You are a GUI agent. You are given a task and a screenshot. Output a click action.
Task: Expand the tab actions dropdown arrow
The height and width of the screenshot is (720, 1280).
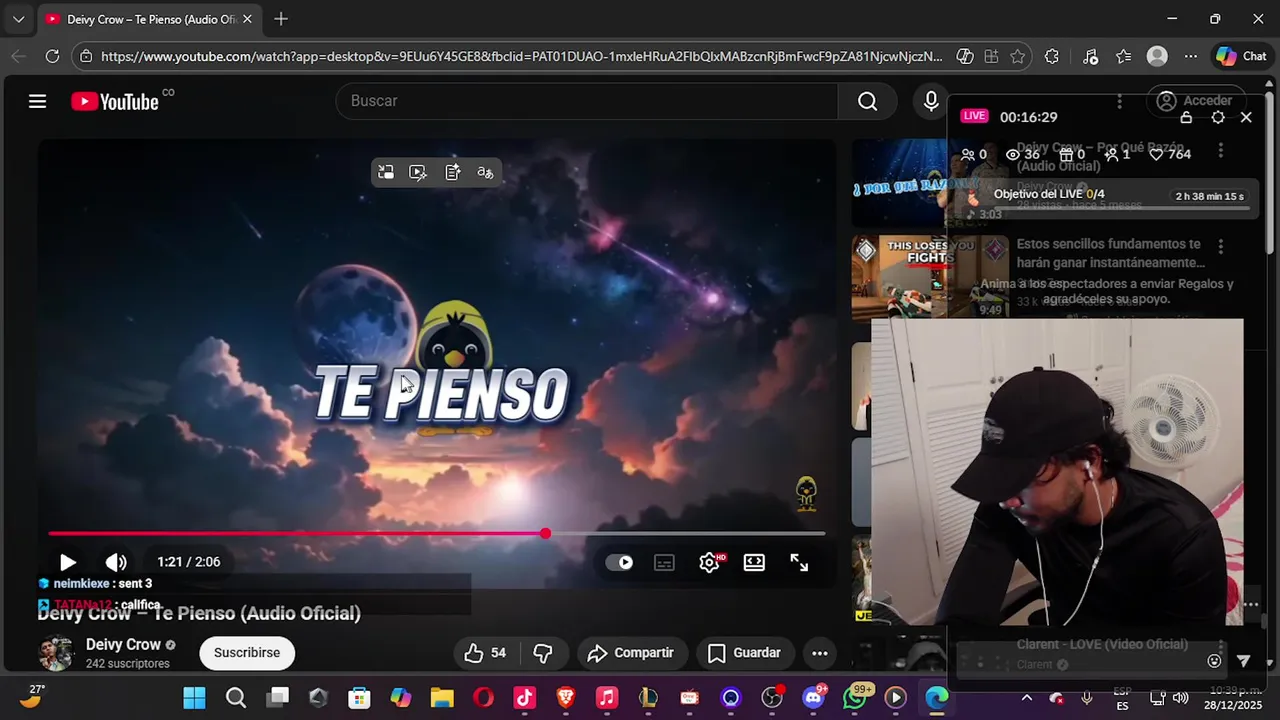18,19
